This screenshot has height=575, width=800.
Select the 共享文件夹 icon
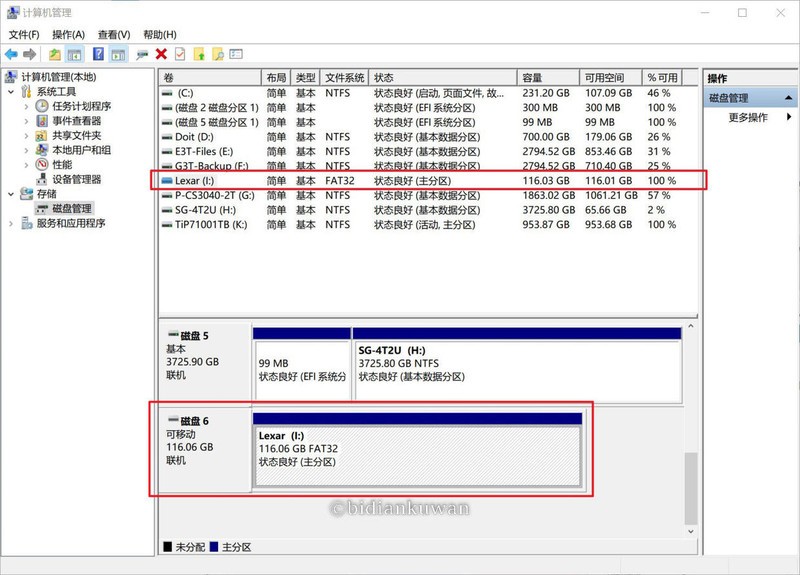(x=42, y=136)
